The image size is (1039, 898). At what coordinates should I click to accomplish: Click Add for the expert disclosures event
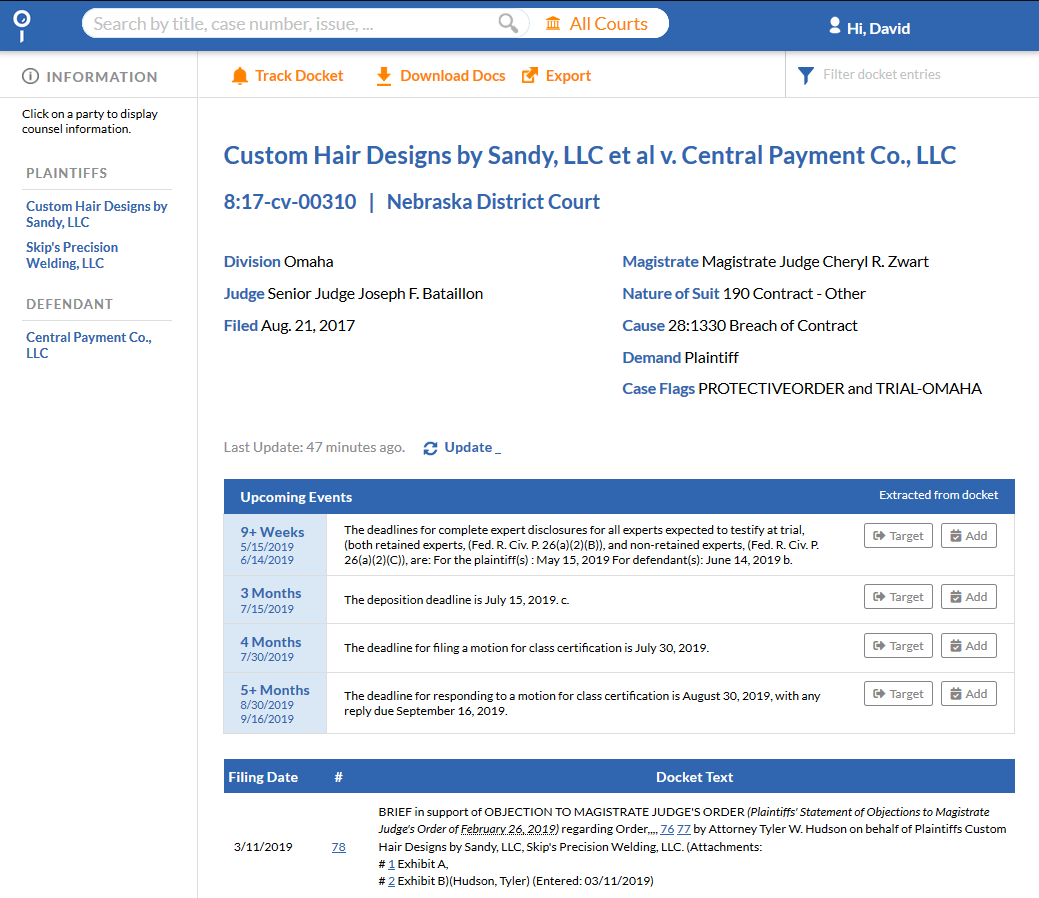(x=968, y=536)
